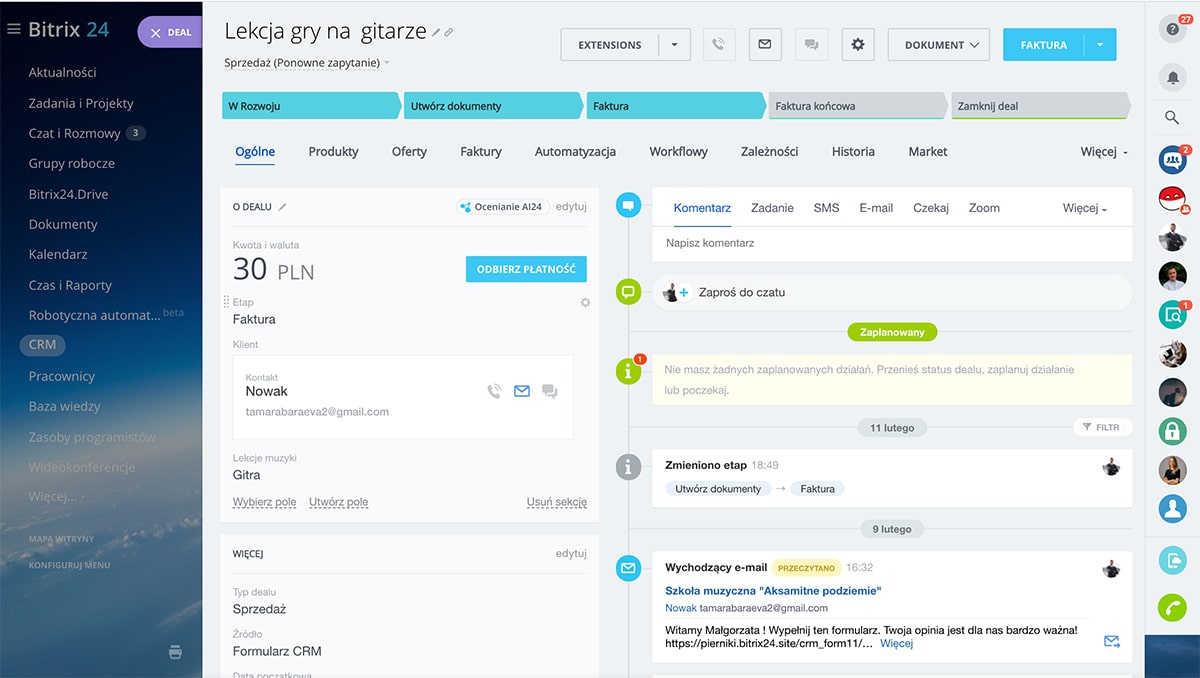Select the Historia tab
Screen dimensions: 1200x678
[x=853, y=152]
